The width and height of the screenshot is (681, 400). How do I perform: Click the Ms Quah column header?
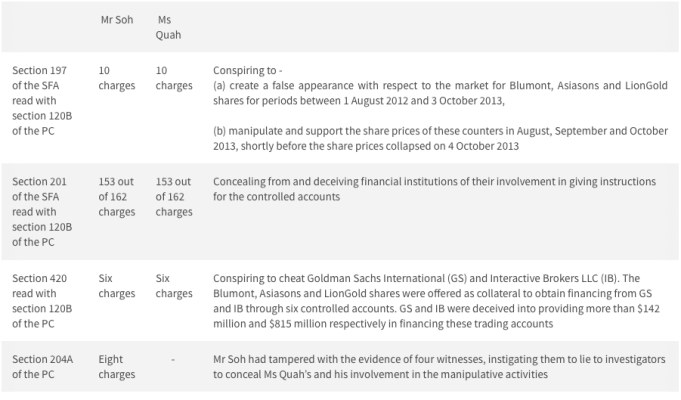[168, 27]
